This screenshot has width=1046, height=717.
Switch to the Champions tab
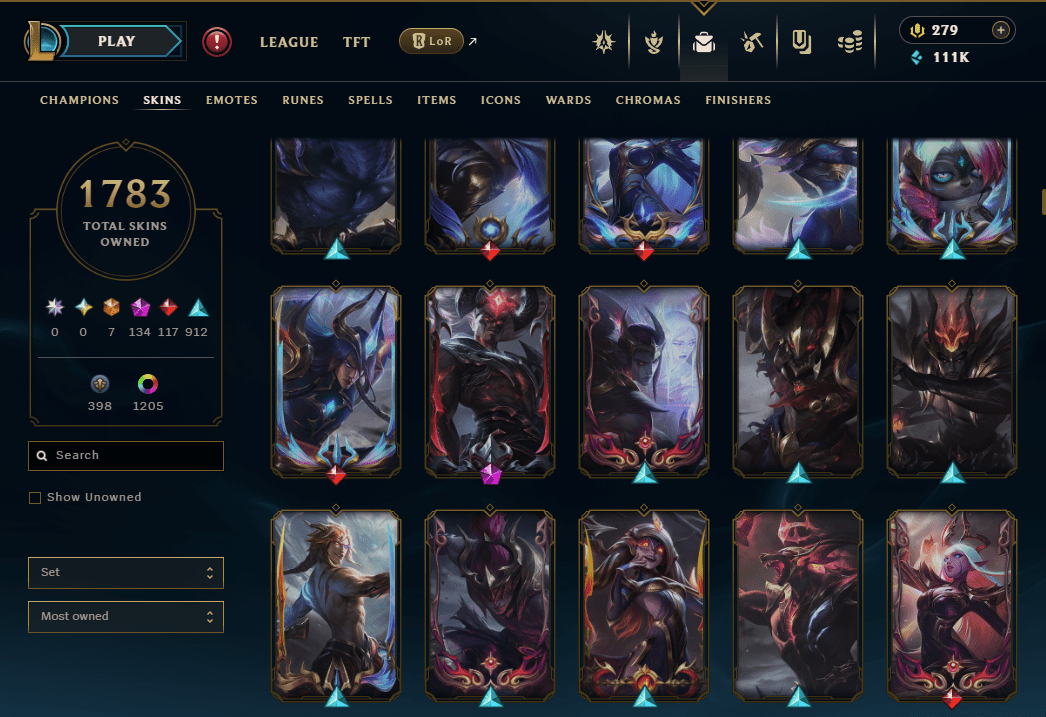click(x=79, y=100)
